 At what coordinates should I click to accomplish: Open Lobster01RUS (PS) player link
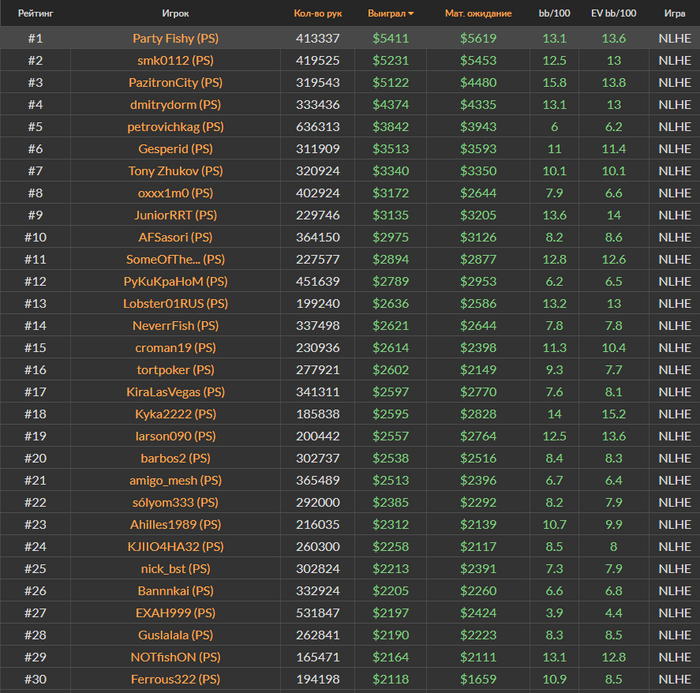(175, 303)
